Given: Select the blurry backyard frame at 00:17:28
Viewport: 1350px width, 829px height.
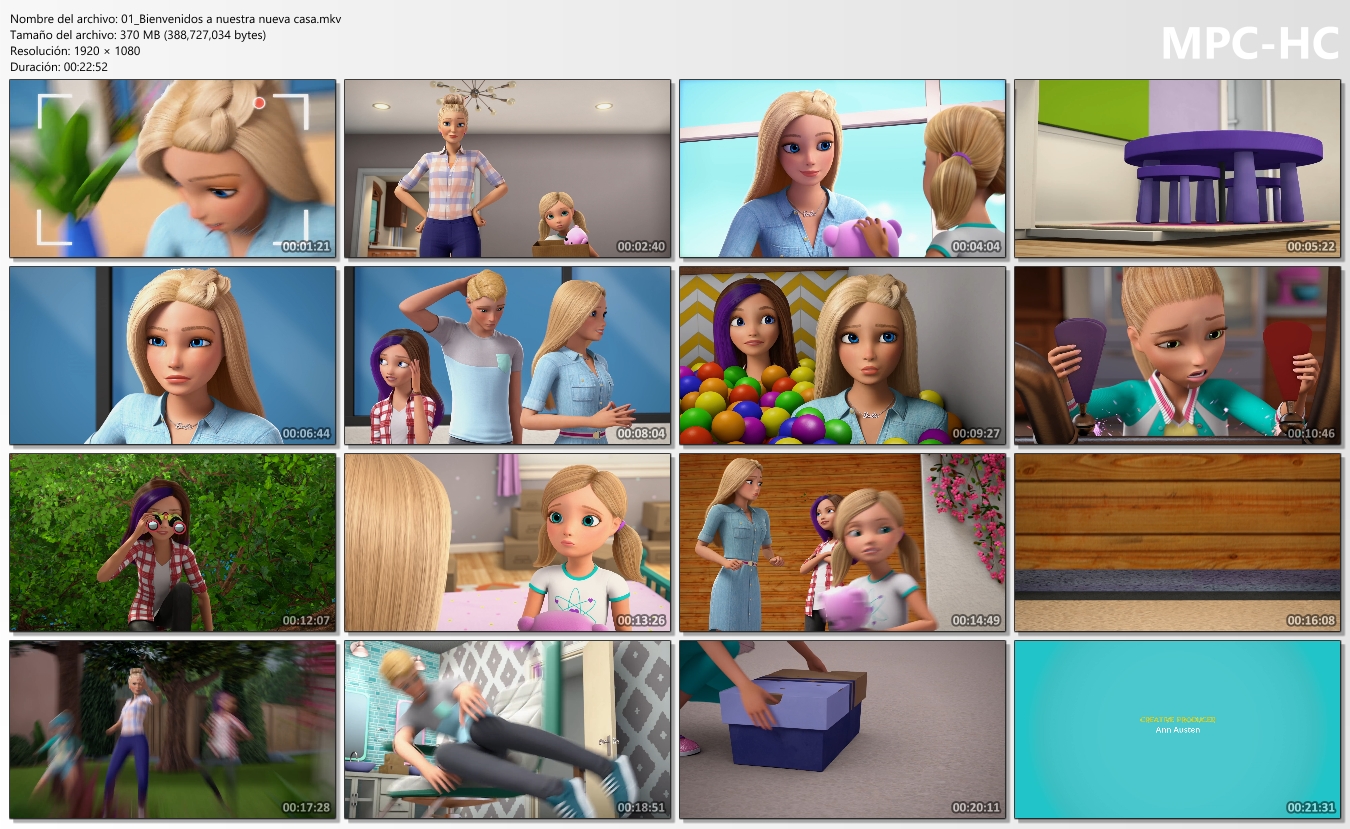Looking at the screenshot, I should click(x=173, y=730).
